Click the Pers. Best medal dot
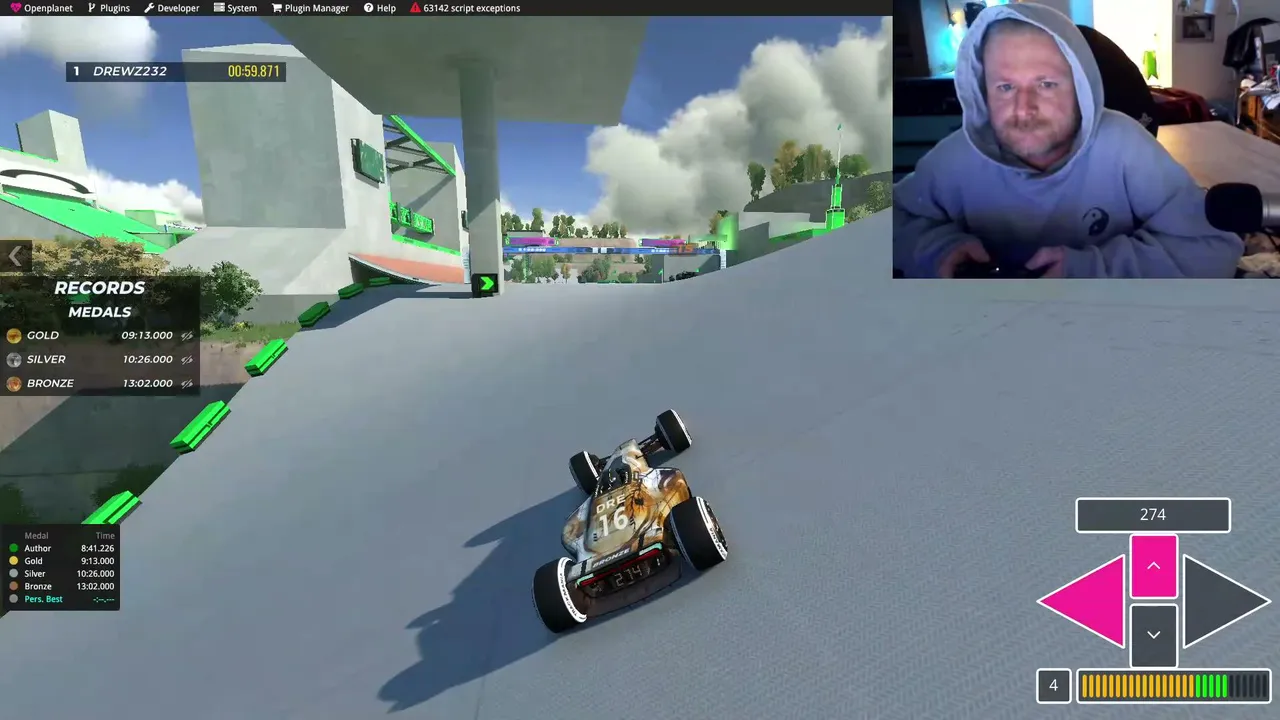 pyautogui.click(x=14, y=599)
